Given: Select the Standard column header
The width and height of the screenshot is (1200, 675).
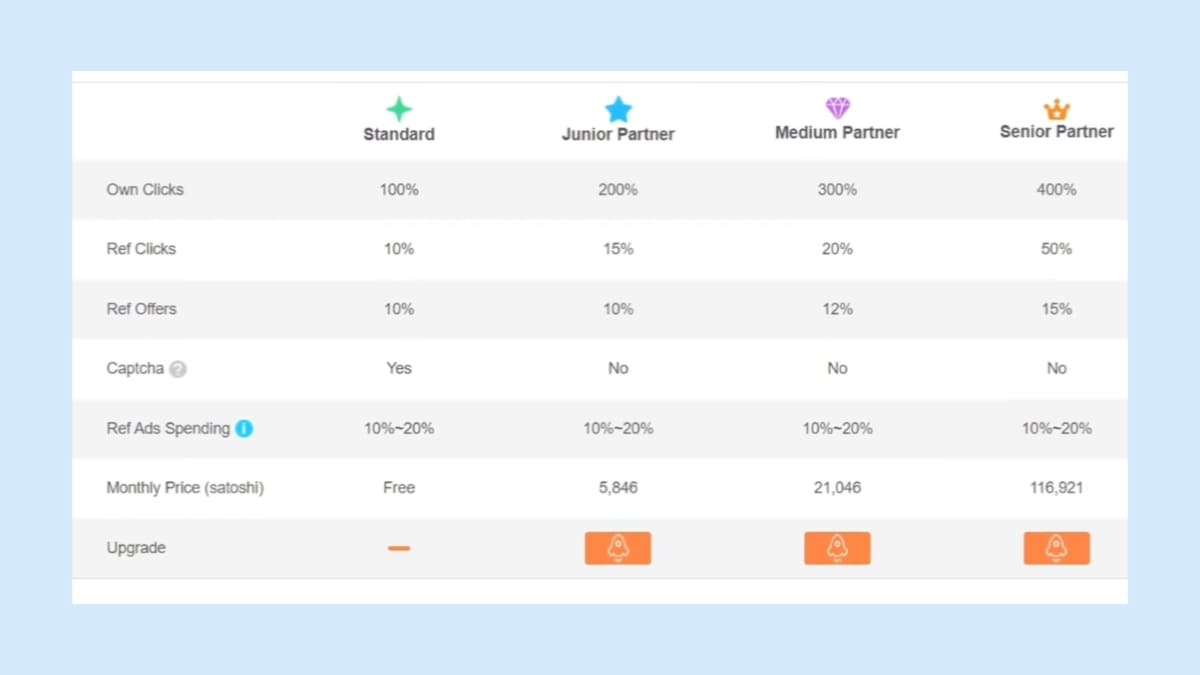Looking at the screenshot, I should (399, 134).
